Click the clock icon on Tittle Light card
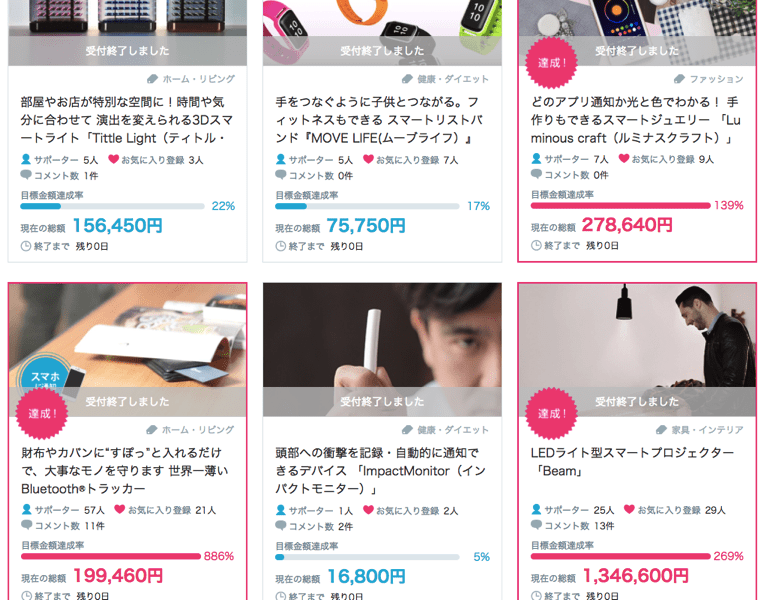 tap(26, 246)
